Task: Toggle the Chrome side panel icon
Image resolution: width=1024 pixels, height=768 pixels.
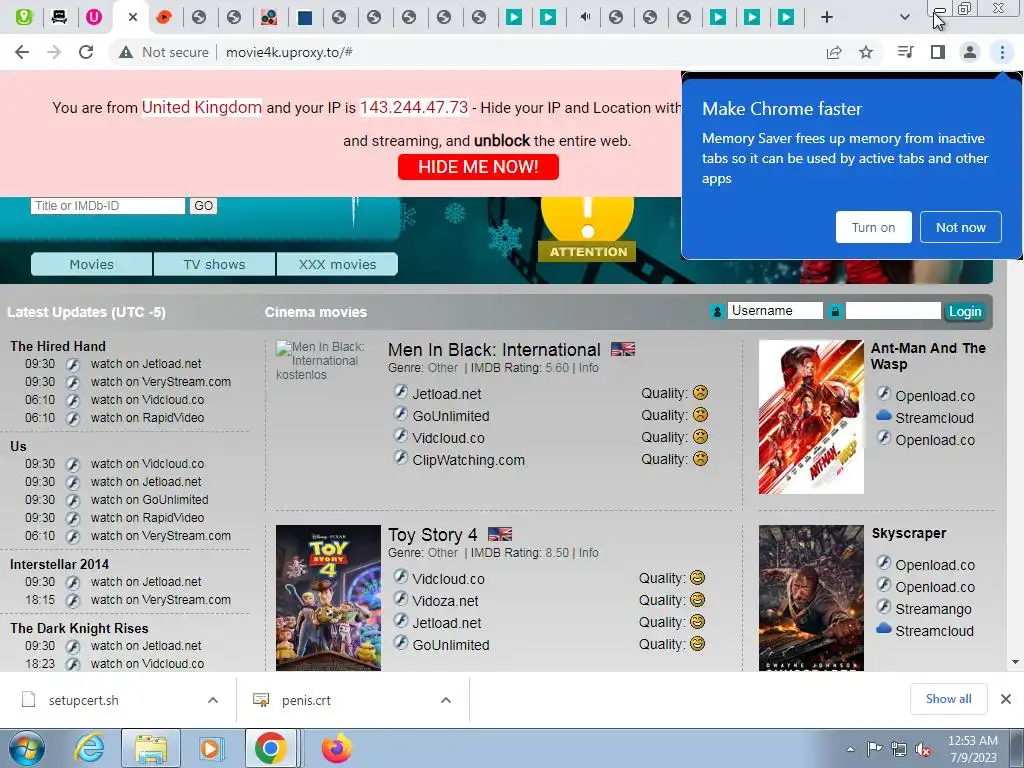Action: tap(938, 52)
